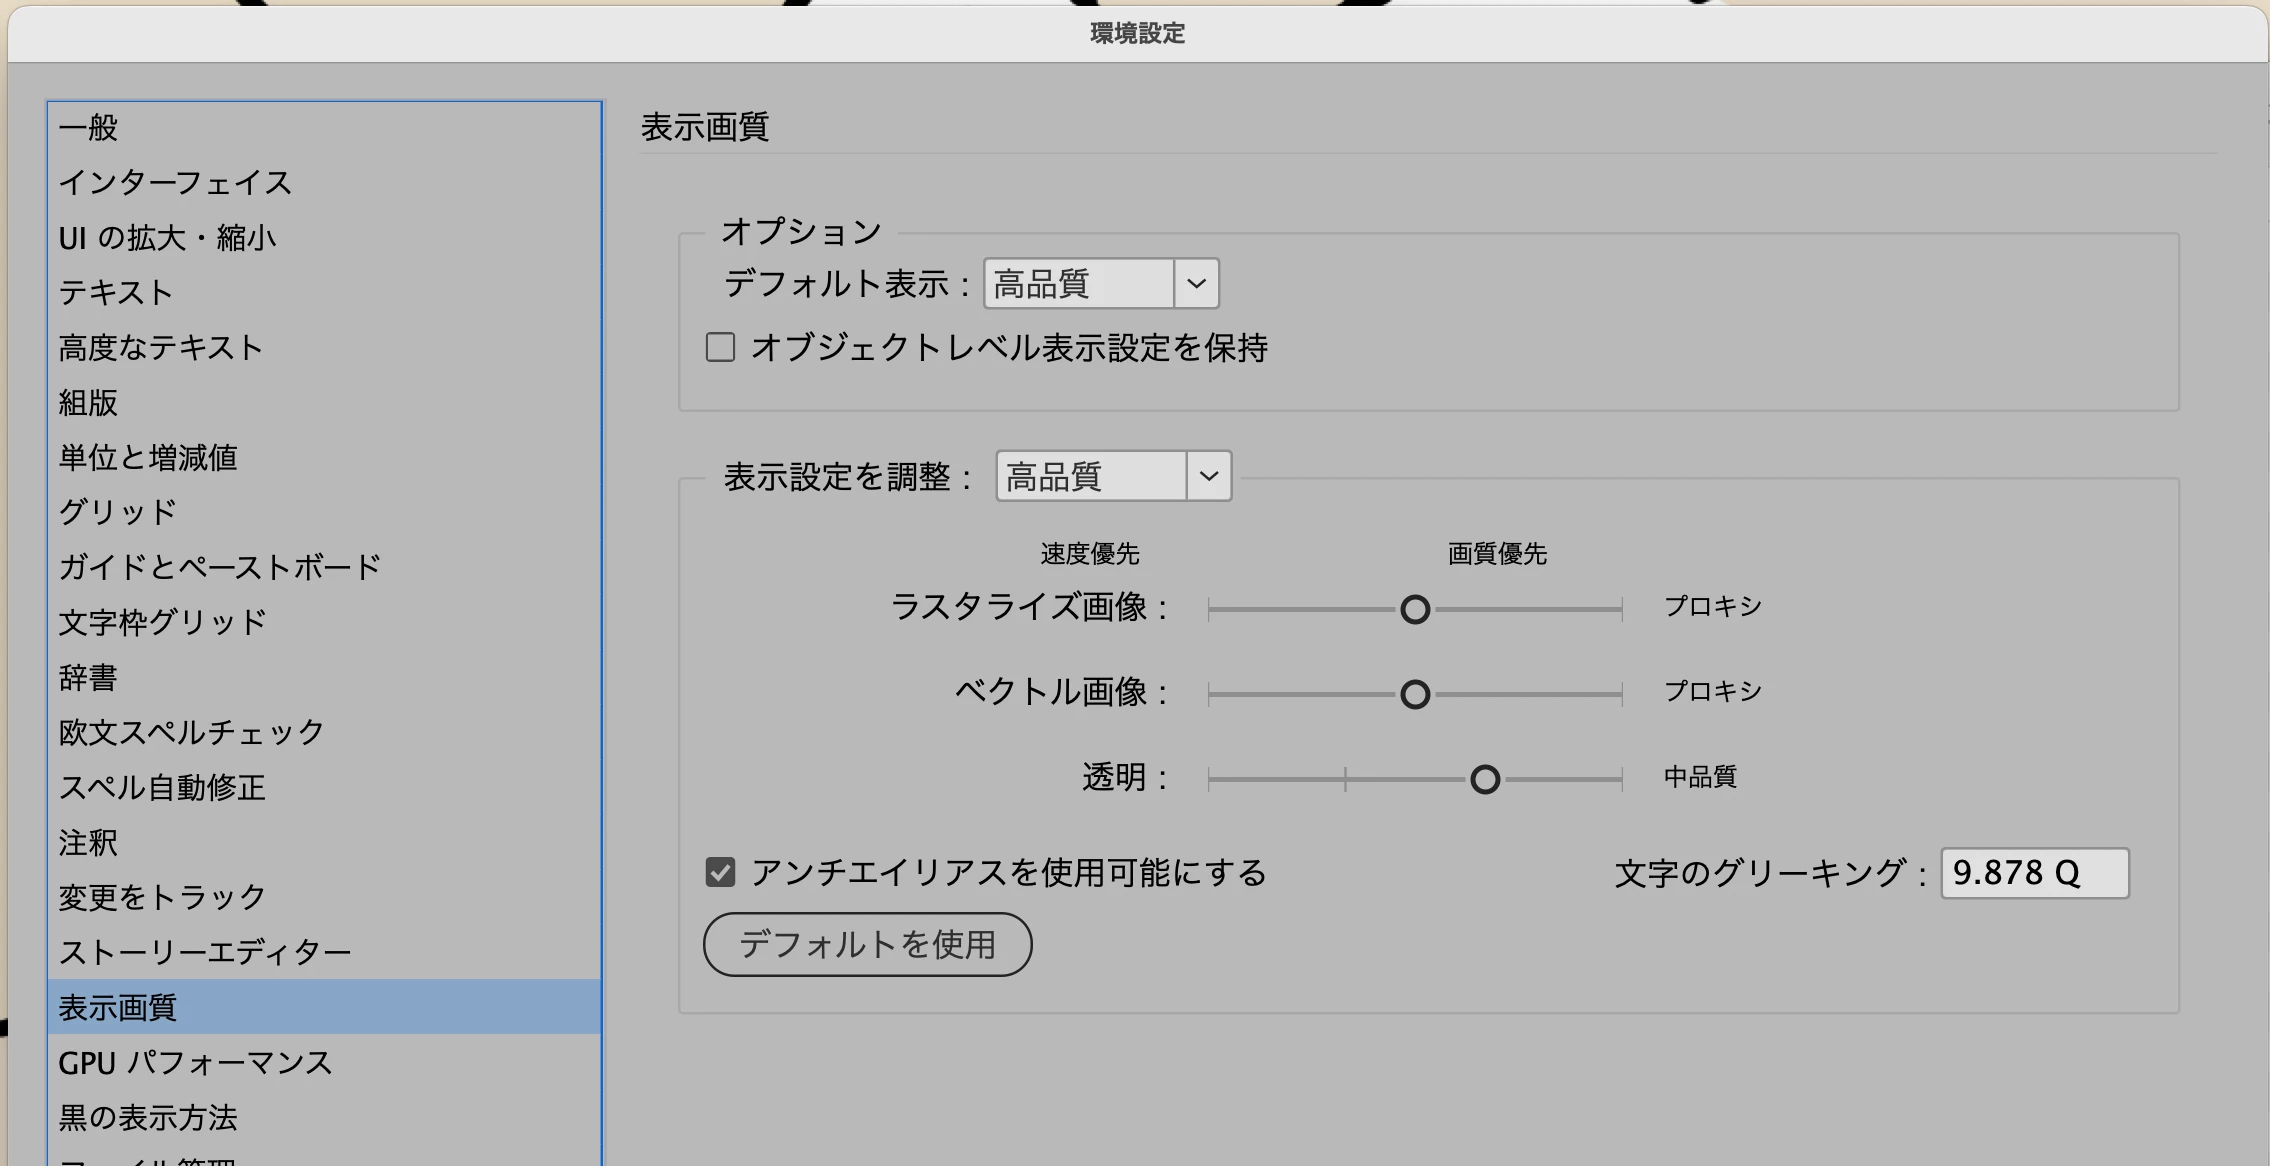Click the デフォルトを使用 button
Viewport: 2270px width, 1166px height.
[x=867, y=944]
